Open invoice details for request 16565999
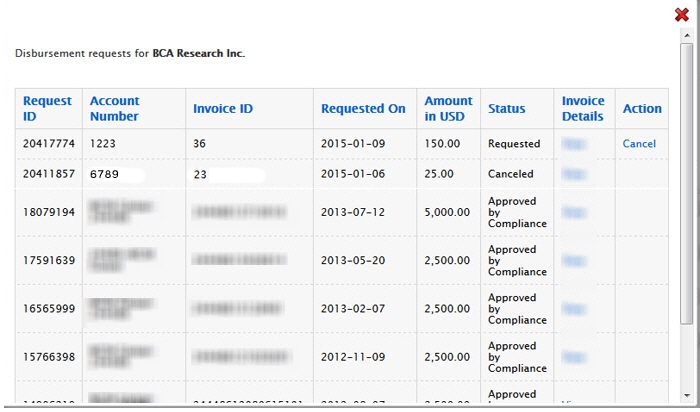Image resolution: width=700 pixels, height=412 pixels. point(573,308)
